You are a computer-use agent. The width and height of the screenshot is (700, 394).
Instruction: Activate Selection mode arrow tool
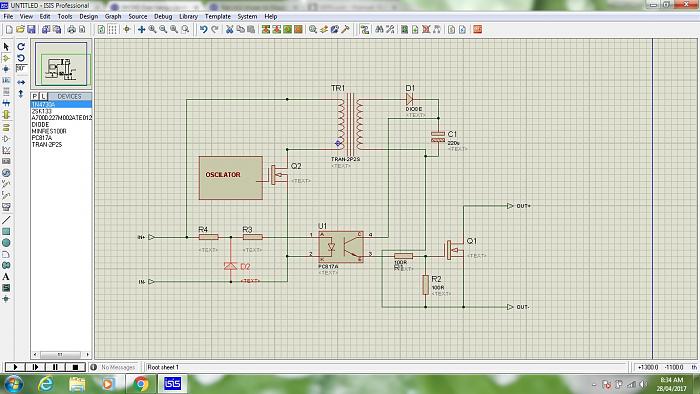click(6, 46)
